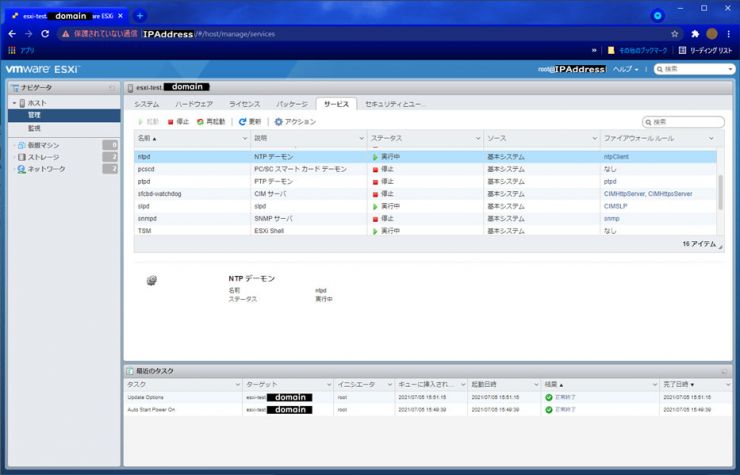Click the not-secure warning indicator

(100, 34)
